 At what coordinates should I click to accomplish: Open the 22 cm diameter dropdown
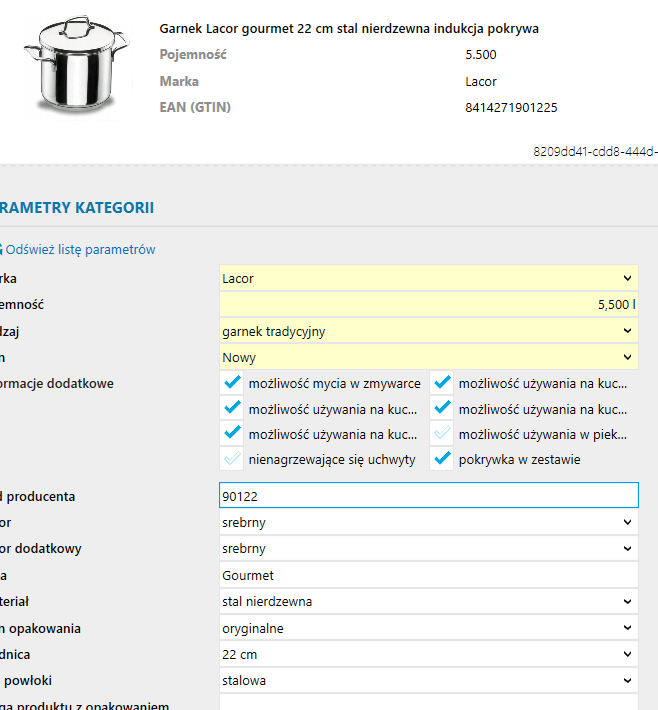point(428,654)
